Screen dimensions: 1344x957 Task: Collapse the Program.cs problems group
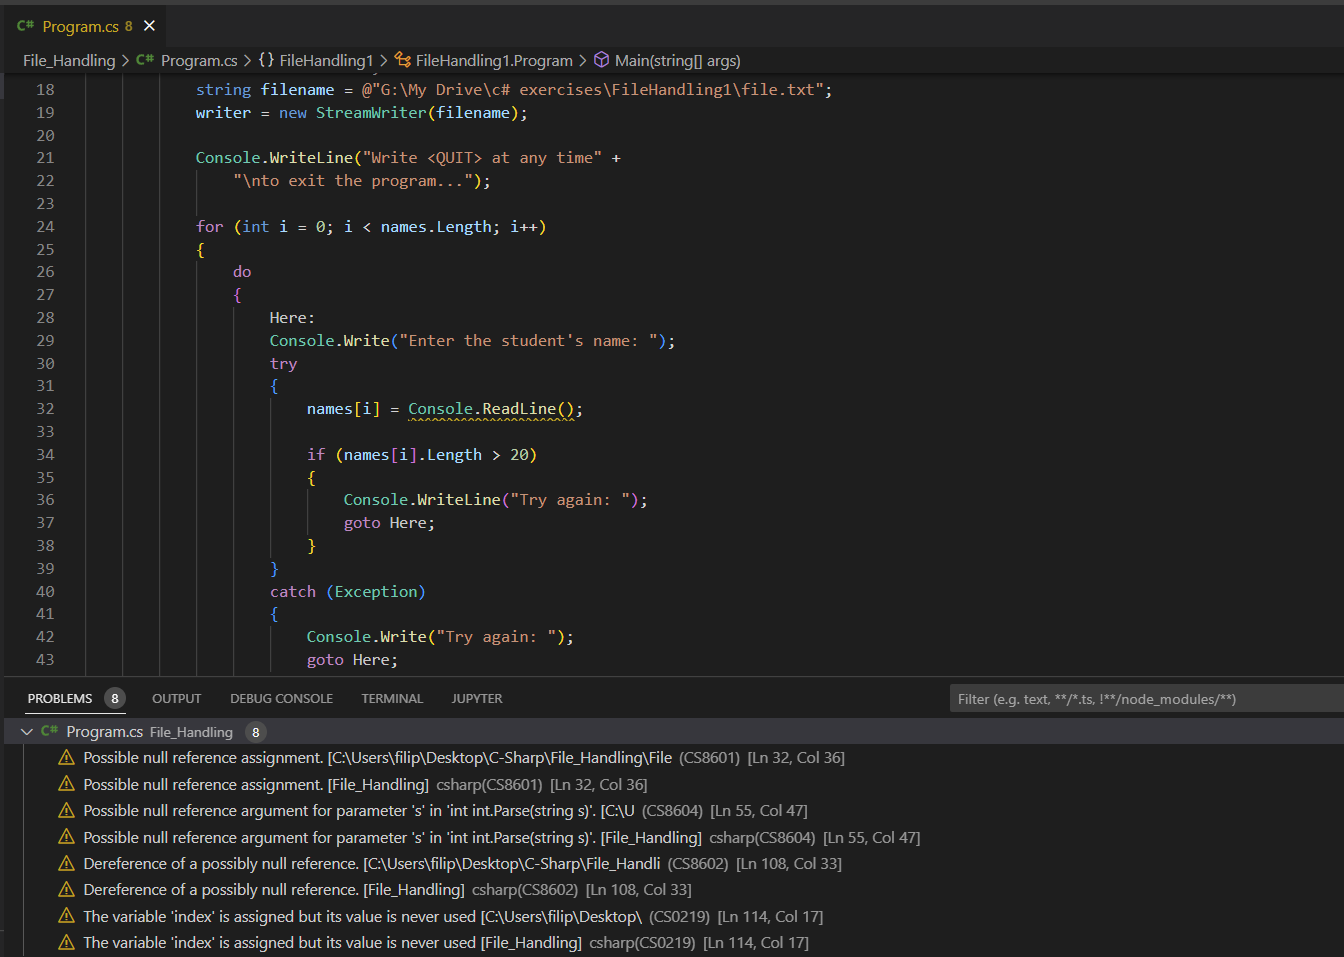[x=27, y=732]
